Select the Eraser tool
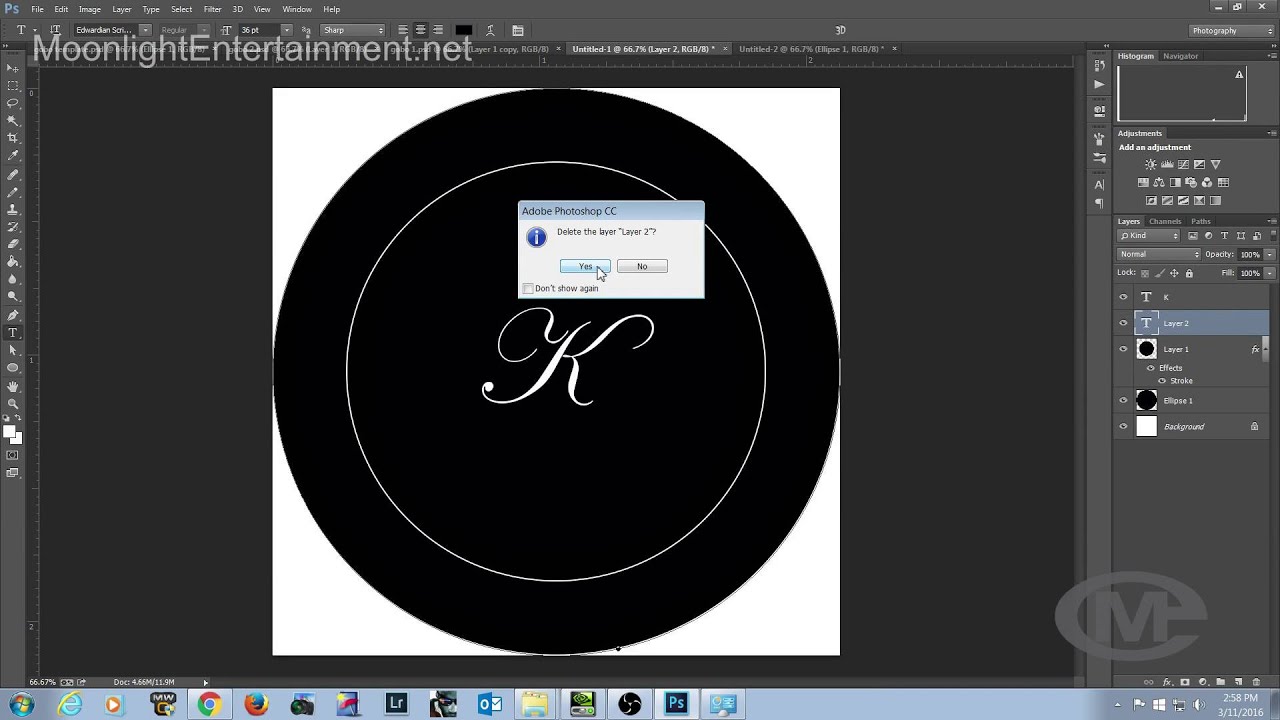This screenshot has width=1280, height=720. pyautogui.click(x=12, y=244)
